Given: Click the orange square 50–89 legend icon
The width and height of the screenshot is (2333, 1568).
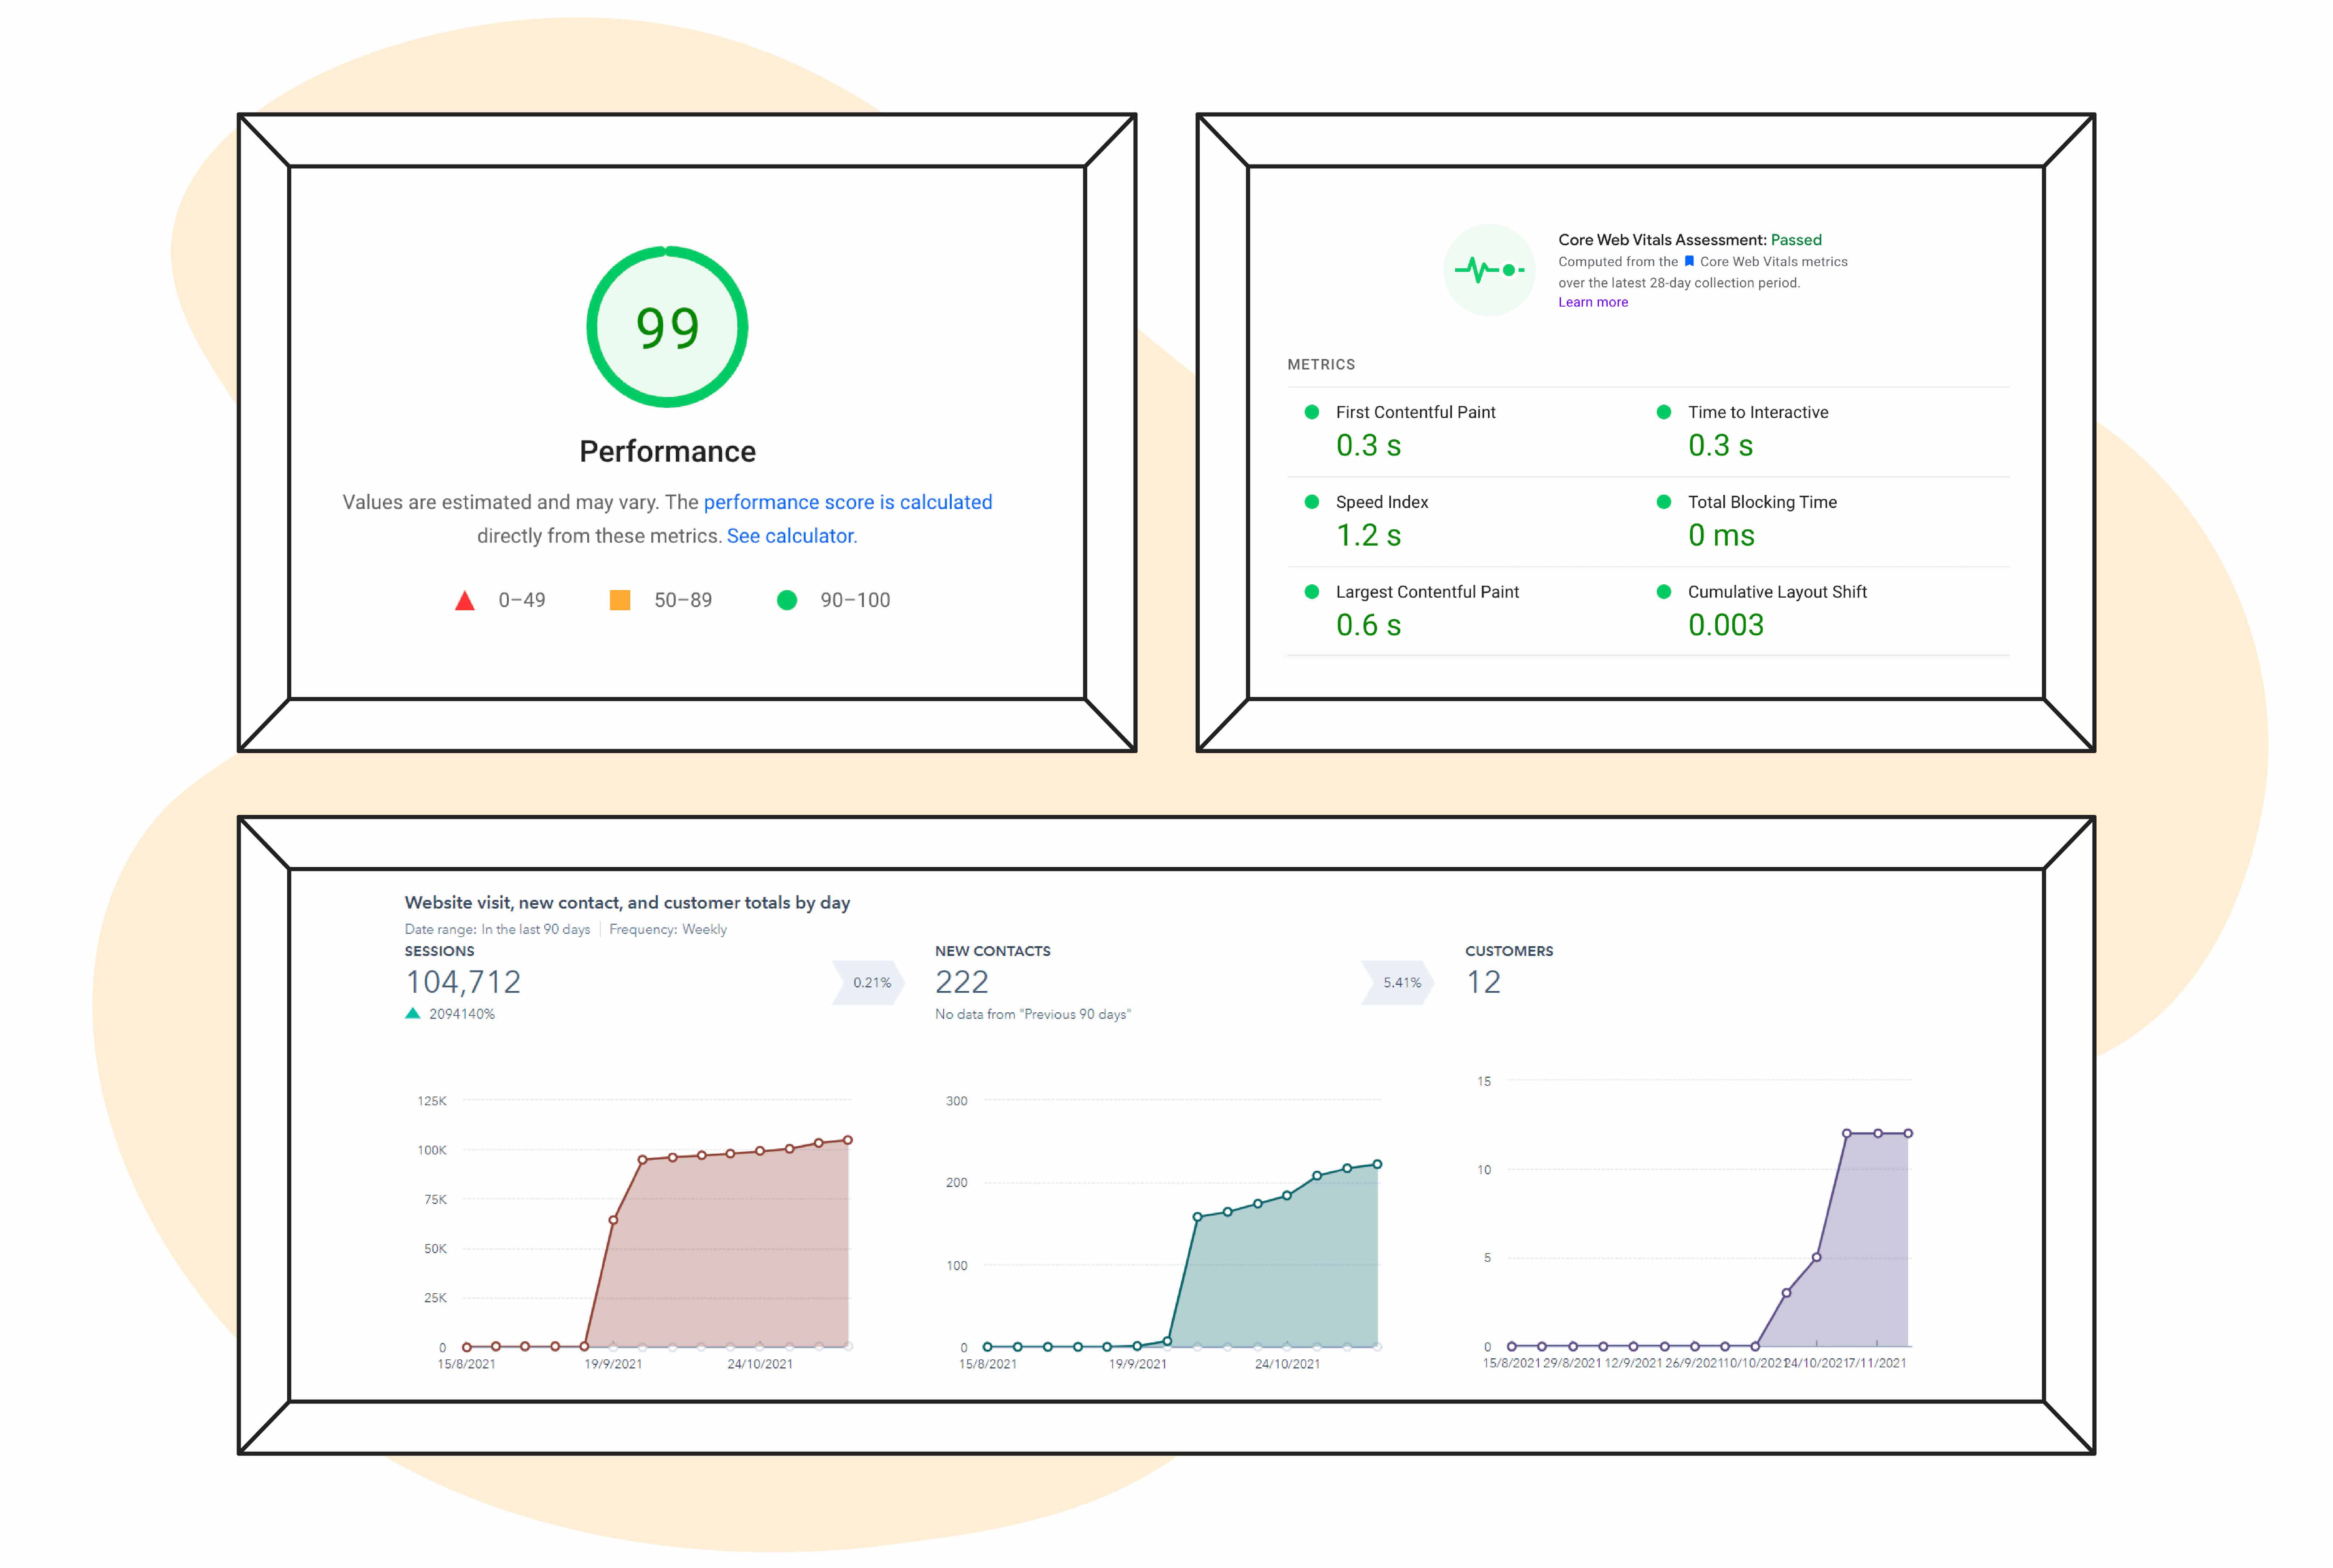Looking at the screenshot, I should tap(620, 600).
